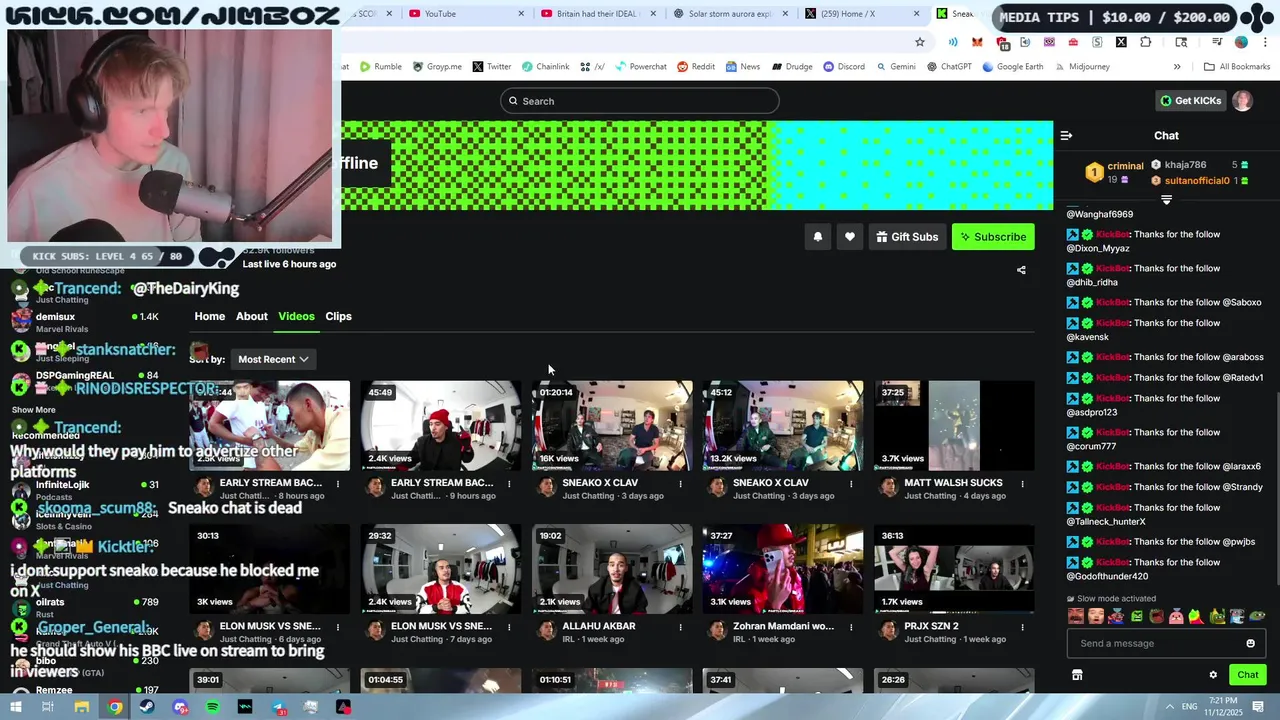
Task: Click the user profile avatar next to Get KICKs
Action: tap(1242, 100)
